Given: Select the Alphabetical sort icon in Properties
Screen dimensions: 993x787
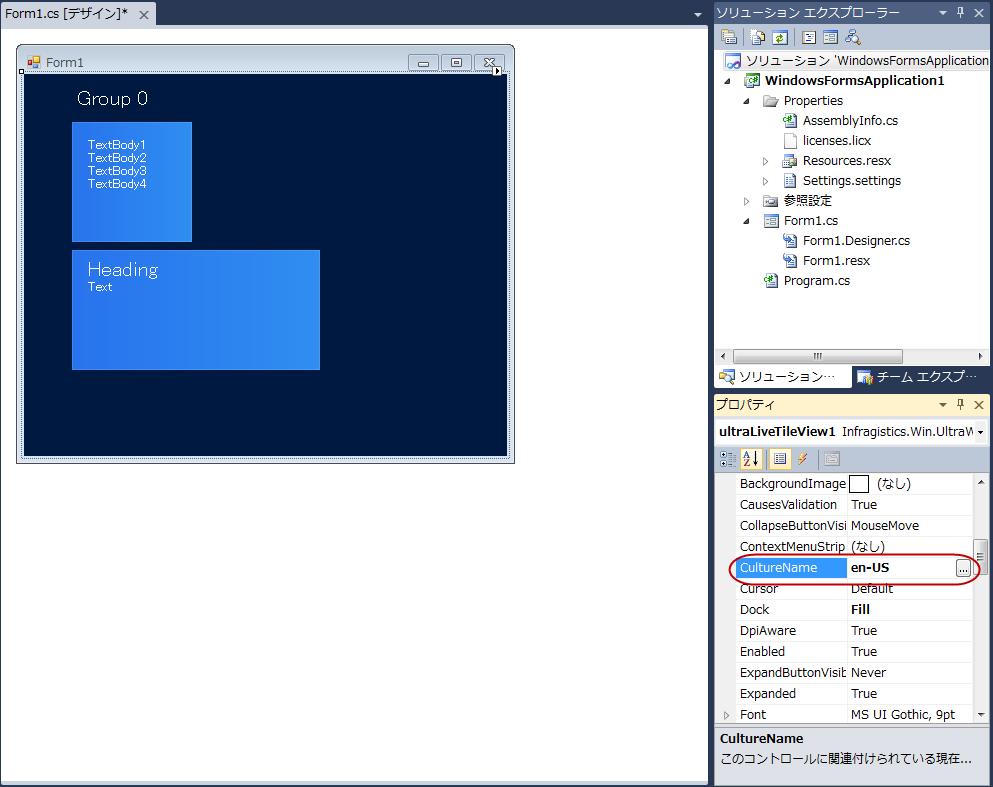Looking at the screenshot, I should pyautogui.click(x=752, y=460).
